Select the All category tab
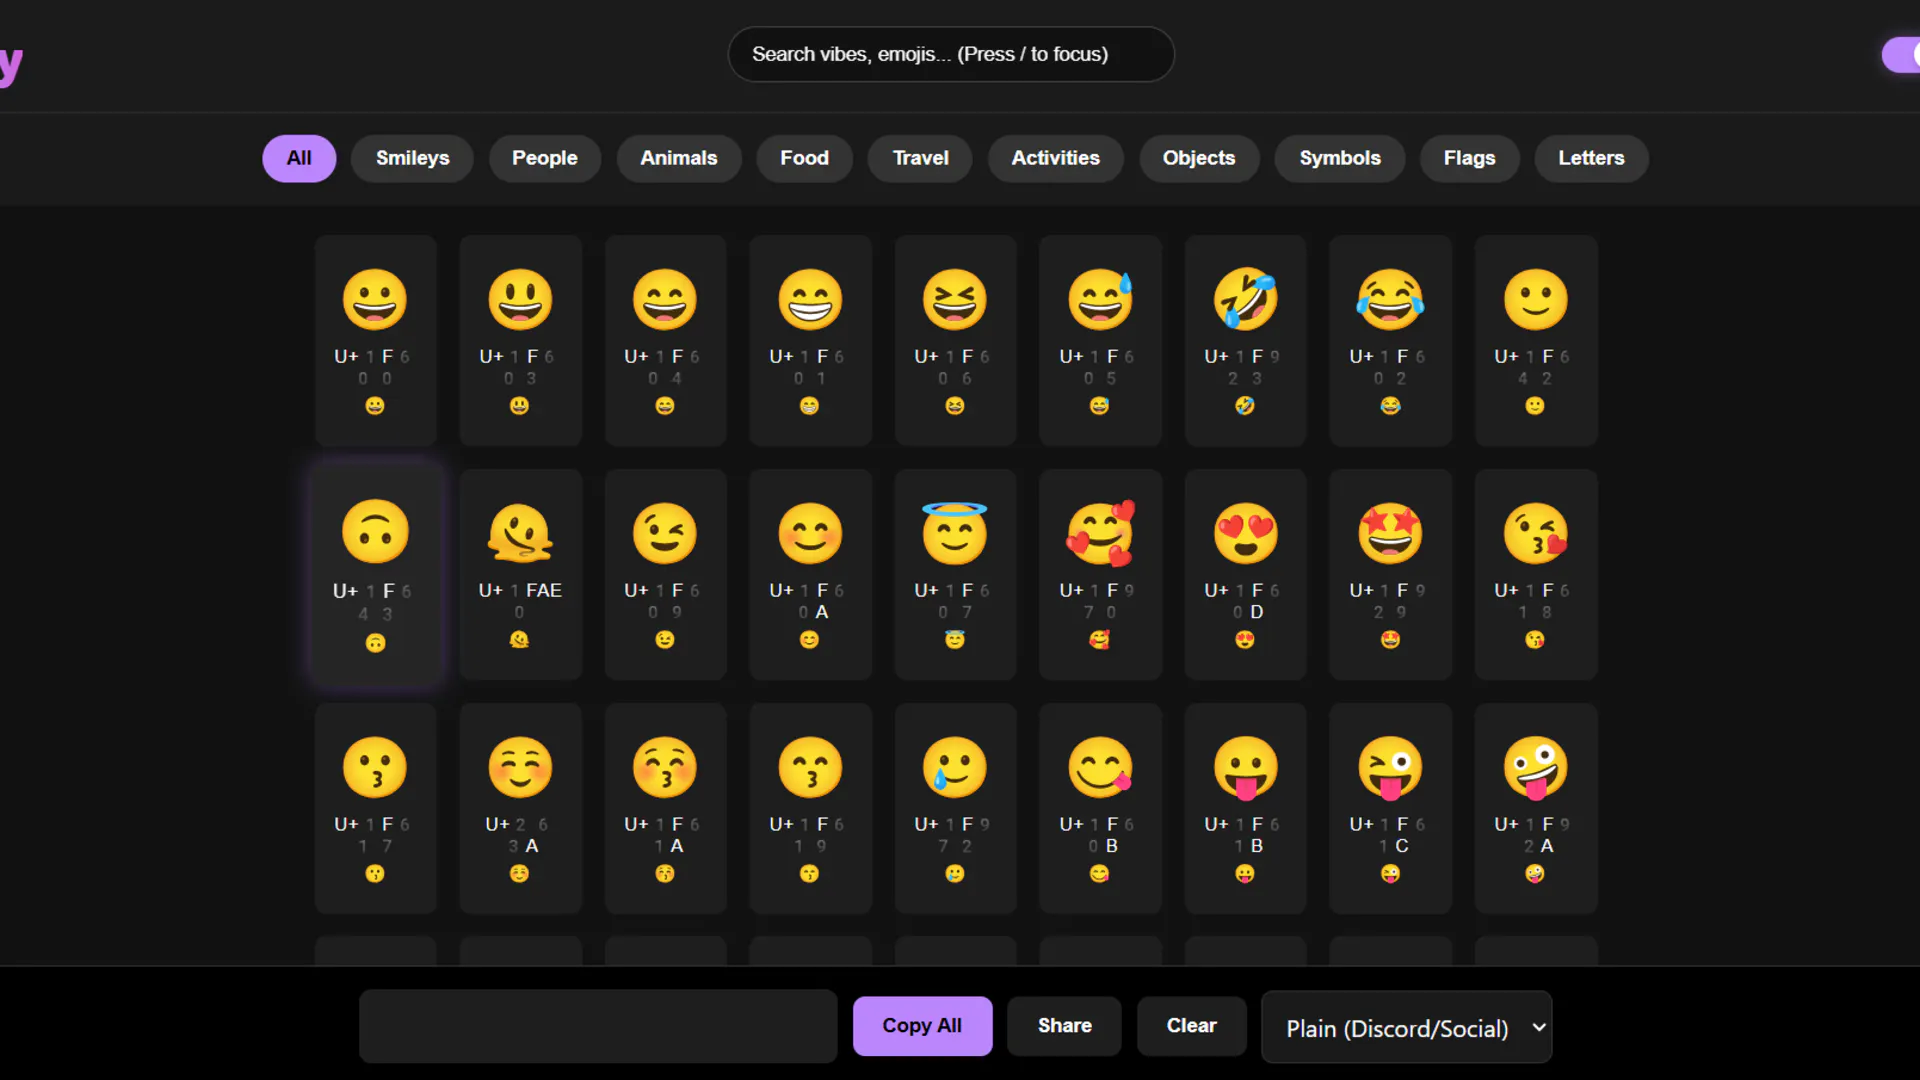The image size is (1920, 1080). [299, 158]
